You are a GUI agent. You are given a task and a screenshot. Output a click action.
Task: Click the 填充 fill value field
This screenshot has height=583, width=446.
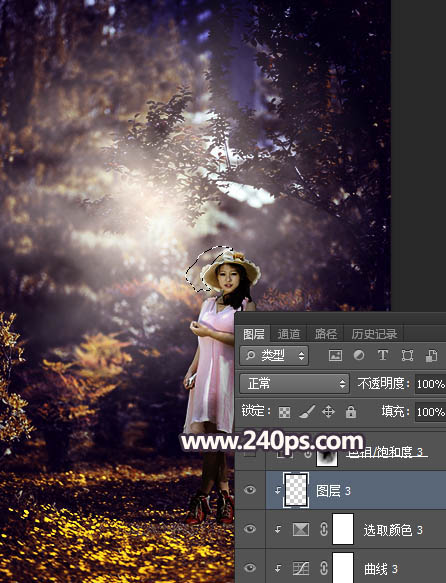pyautogui.click(x=430, y=412)
